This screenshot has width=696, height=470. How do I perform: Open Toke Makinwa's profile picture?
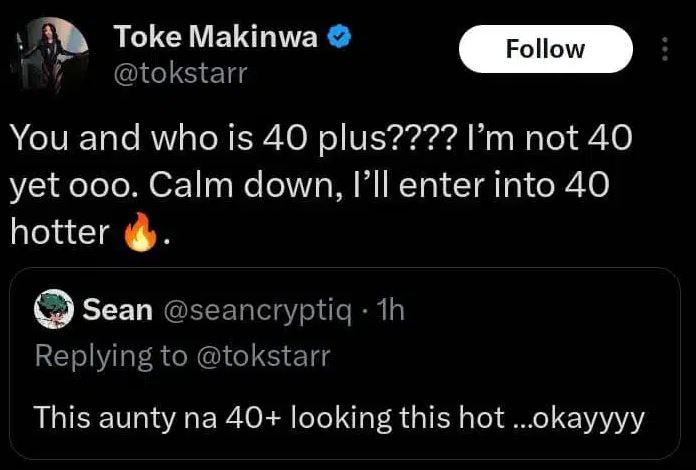coord(50,56)
